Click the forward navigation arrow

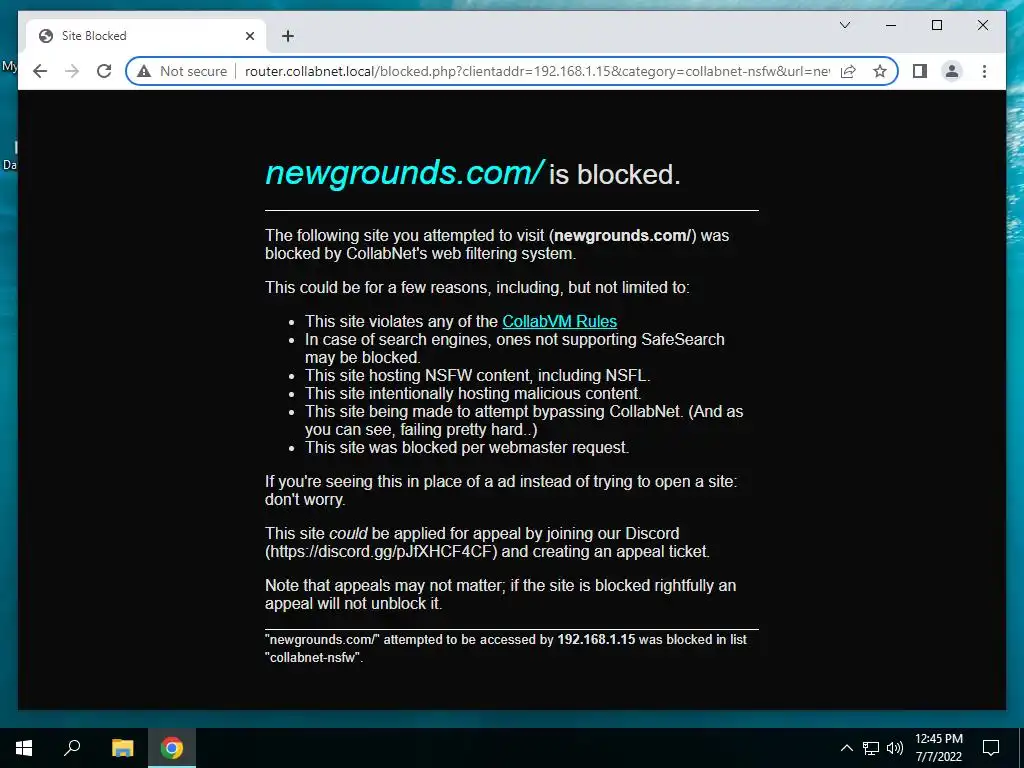tap(72, 71)
